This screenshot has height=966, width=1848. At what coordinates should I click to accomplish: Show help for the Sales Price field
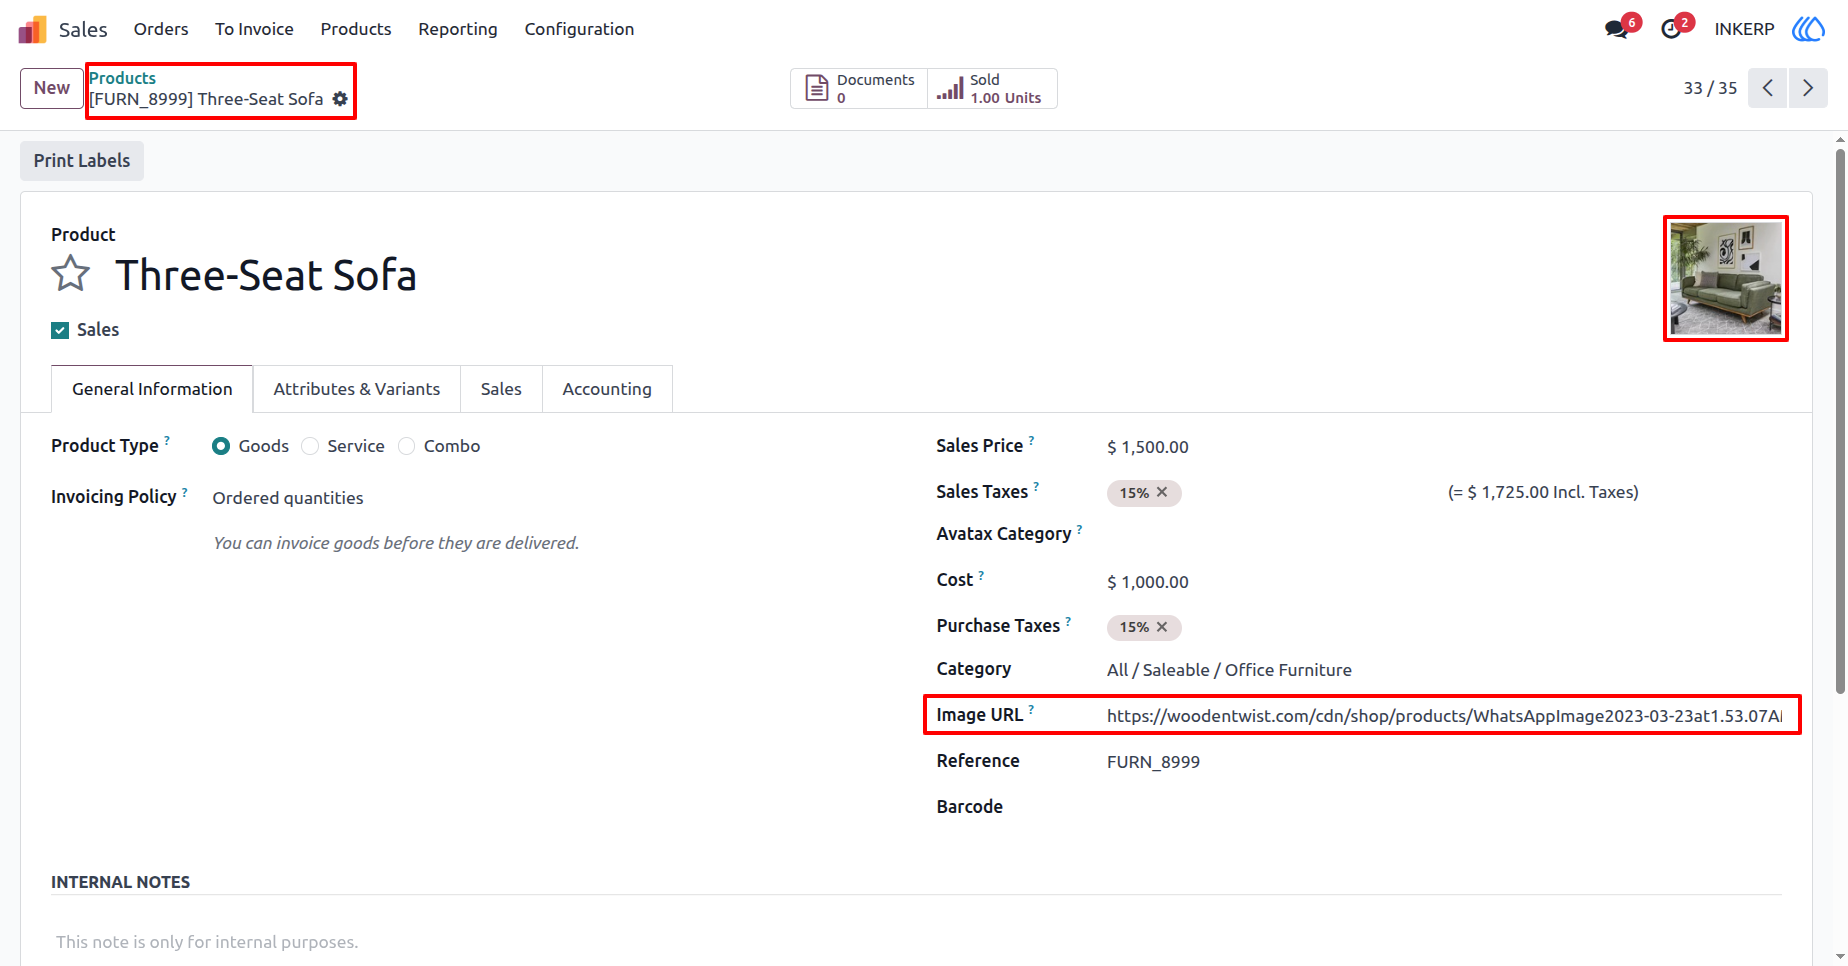coord(1031,440)
